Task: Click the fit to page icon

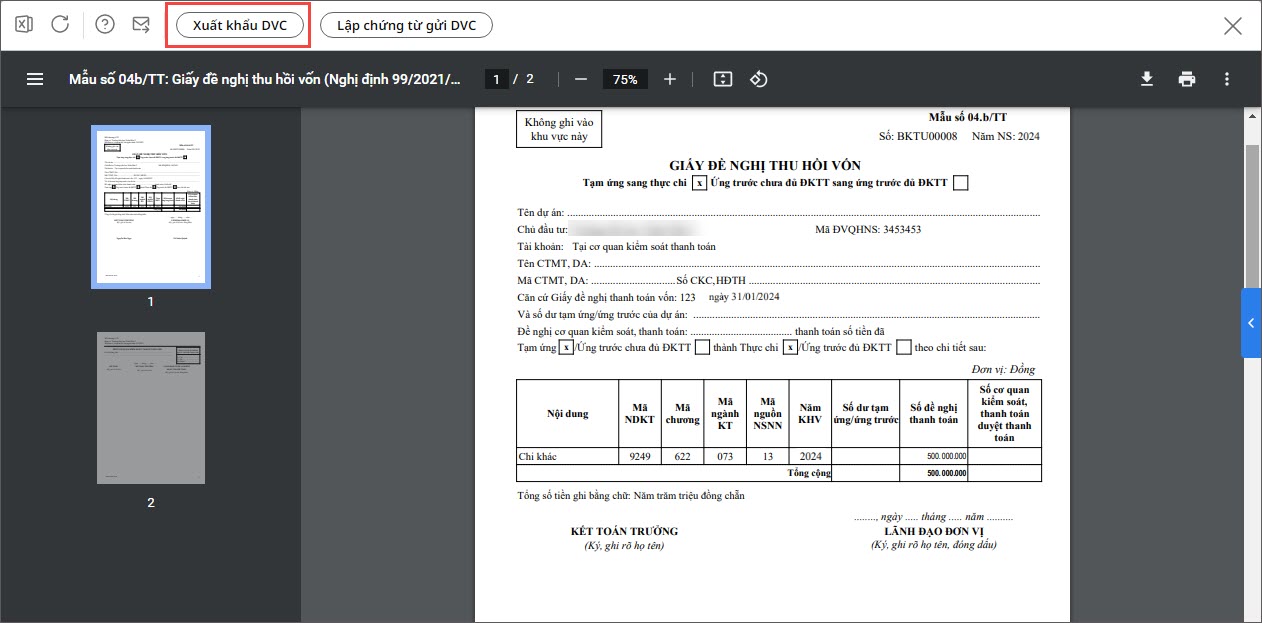Action: [723, 79]
